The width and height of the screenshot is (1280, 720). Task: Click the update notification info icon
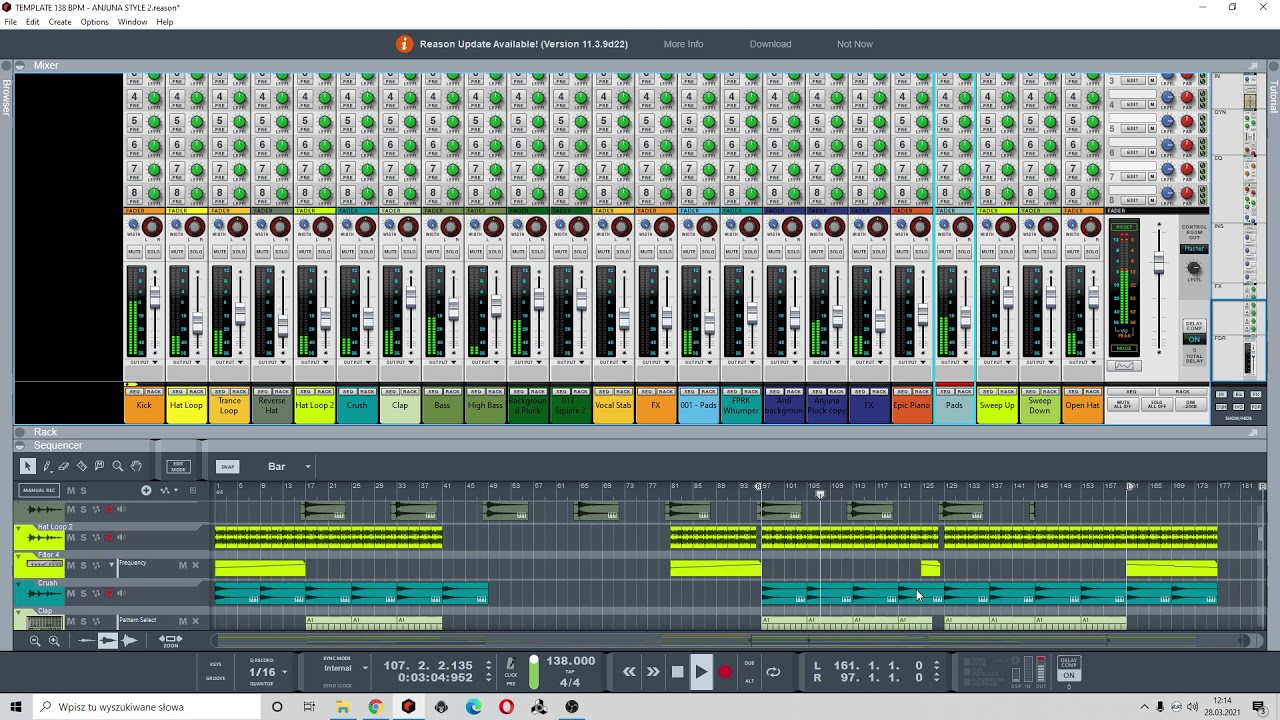coord(404,44)
